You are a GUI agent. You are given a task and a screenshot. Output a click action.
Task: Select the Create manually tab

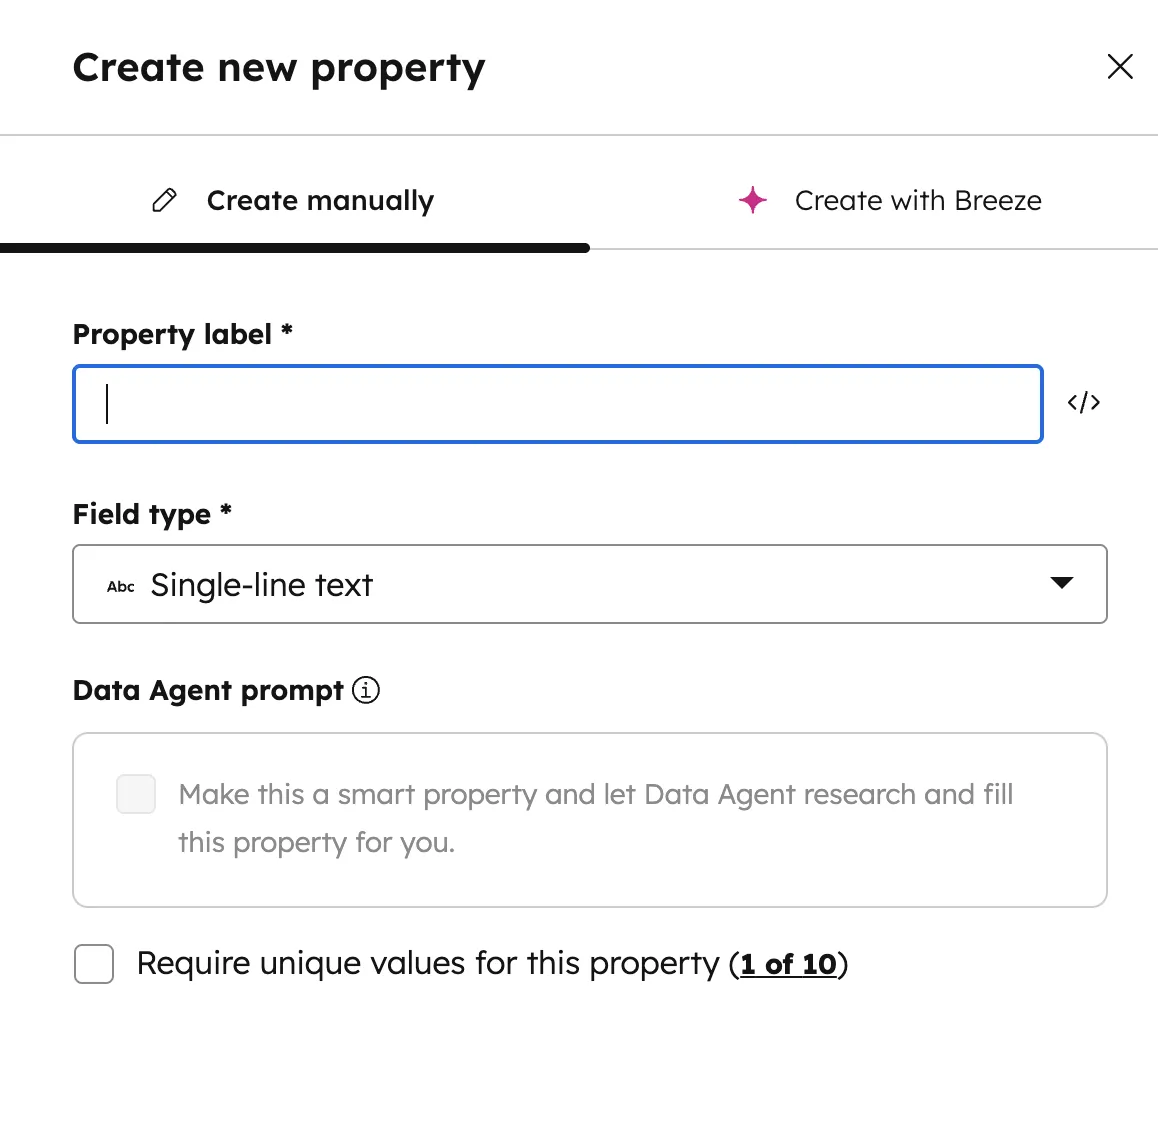(320, 200)
